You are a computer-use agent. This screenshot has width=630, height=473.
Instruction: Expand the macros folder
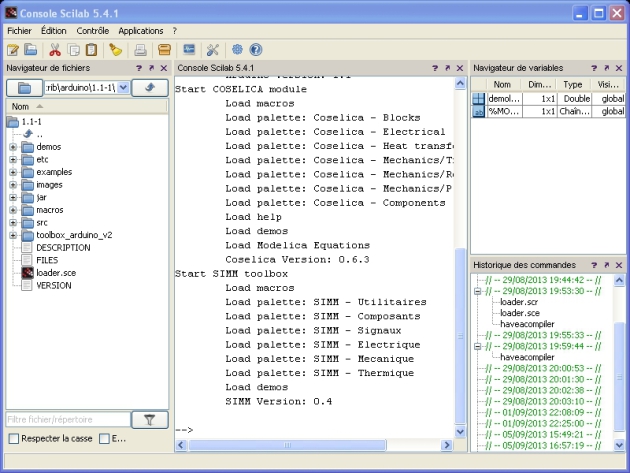pyautogui.click(x=13, y=210)
